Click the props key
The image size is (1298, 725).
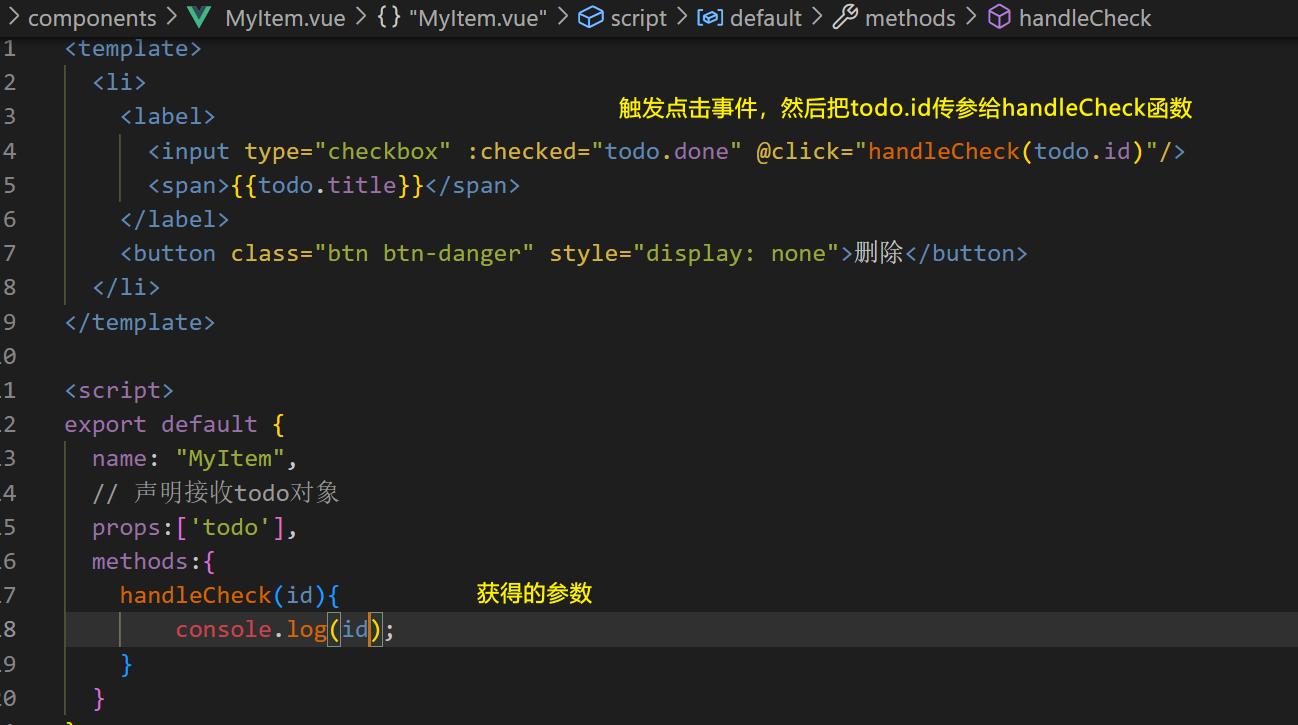(x=126, y=527)
